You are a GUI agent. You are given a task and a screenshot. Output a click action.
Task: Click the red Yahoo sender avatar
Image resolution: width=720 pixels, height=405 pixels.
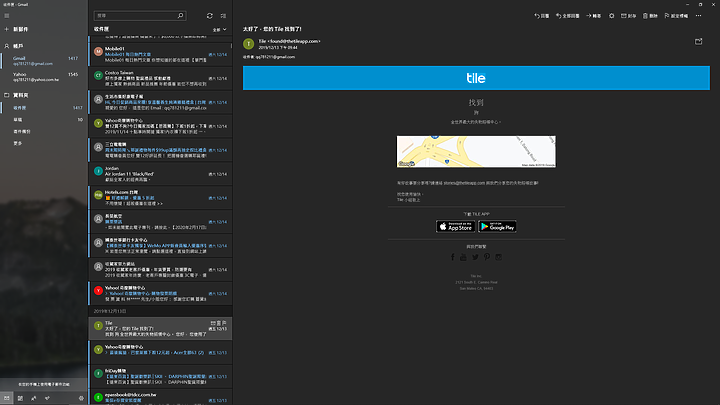[98, 290]
